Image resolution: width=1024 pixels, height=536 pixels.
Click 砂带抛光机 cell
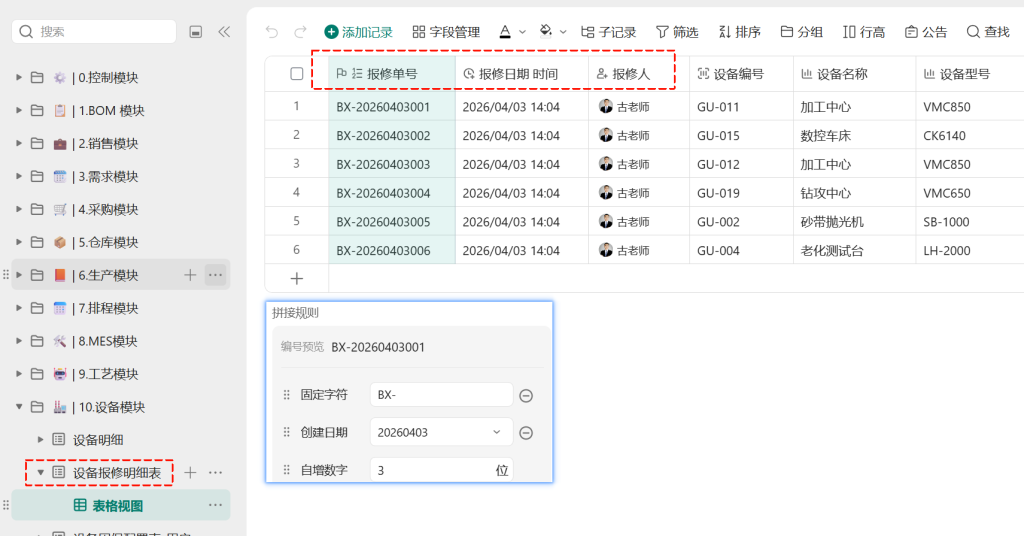pos(854,221)
